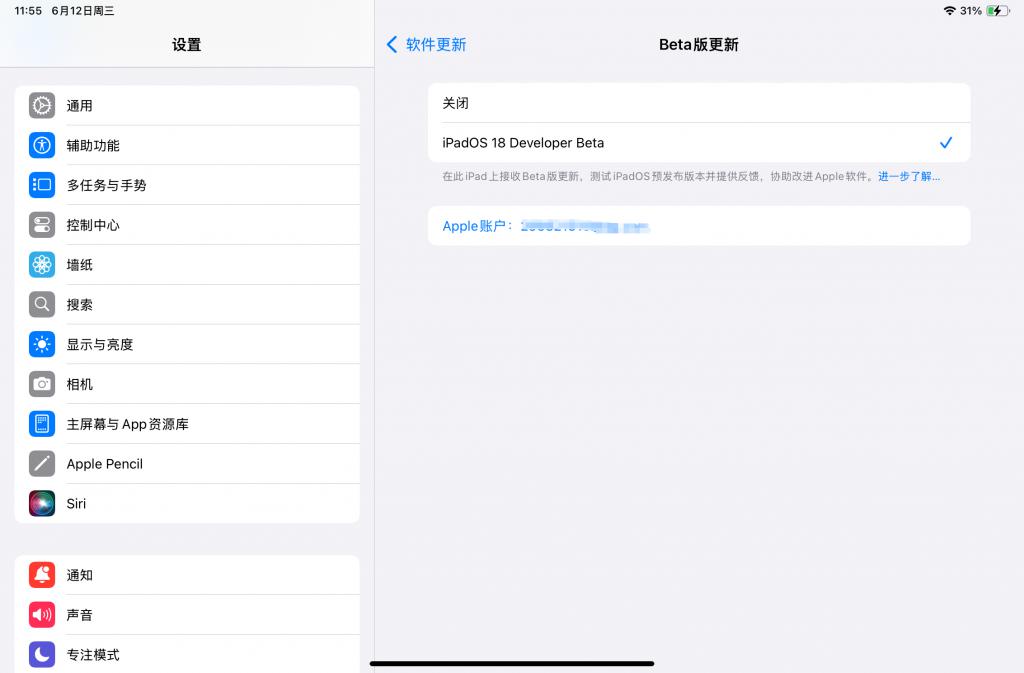Image resolution: width=1024 pixels, height=673 pixels.
Task: Tap the blue checkmark on Developer Beta
Action: (x=946, y=142)
